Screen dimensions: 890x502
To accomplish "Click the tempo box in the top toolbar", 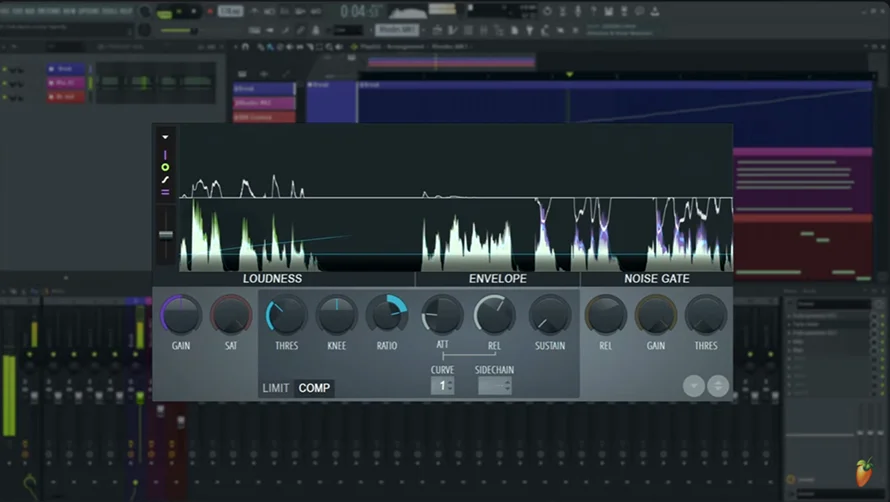I will pos(230,11).
